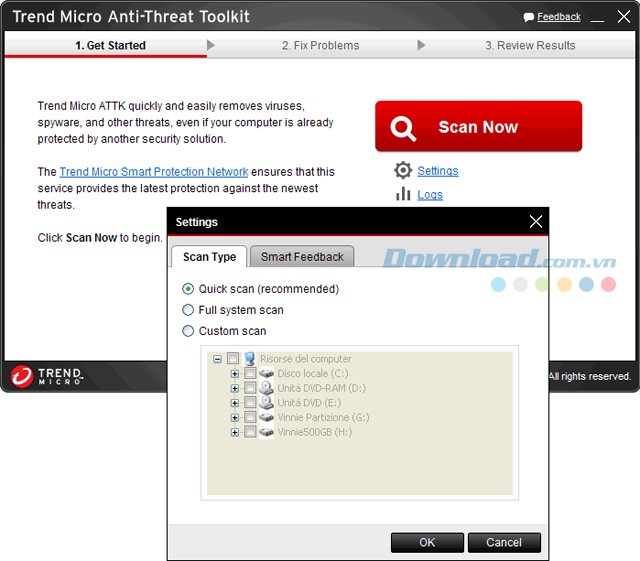Expand the Unità DVD (E:) node
640x561 pixels.
pos(235,403)
